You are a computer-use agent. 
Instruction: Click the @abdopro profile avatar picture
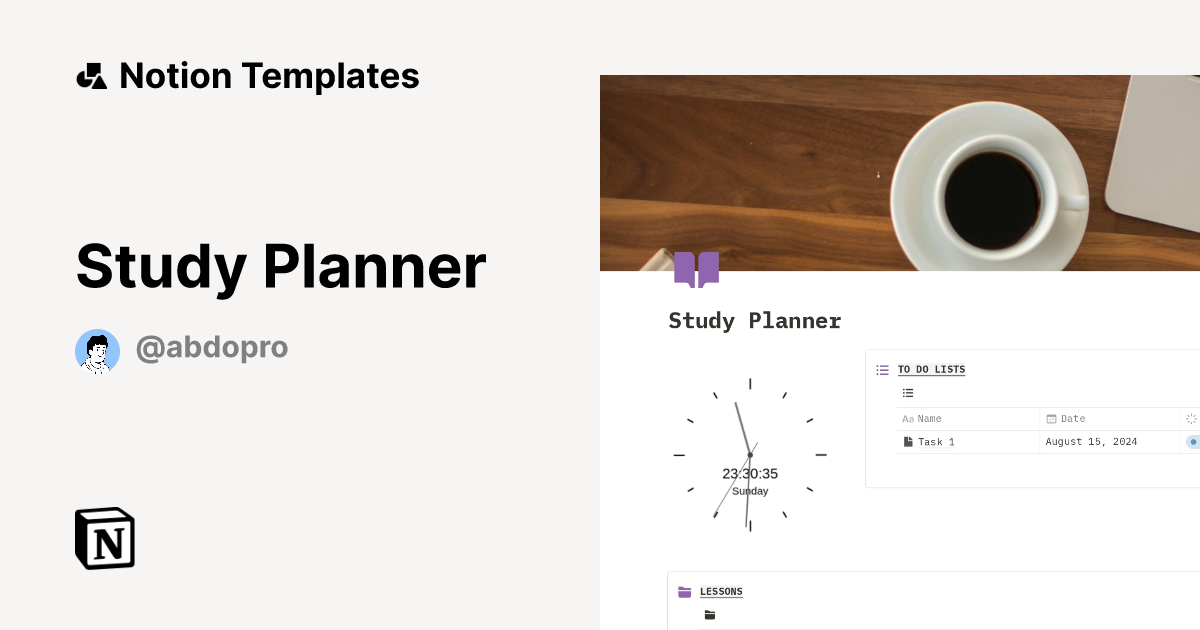(97, 351)
